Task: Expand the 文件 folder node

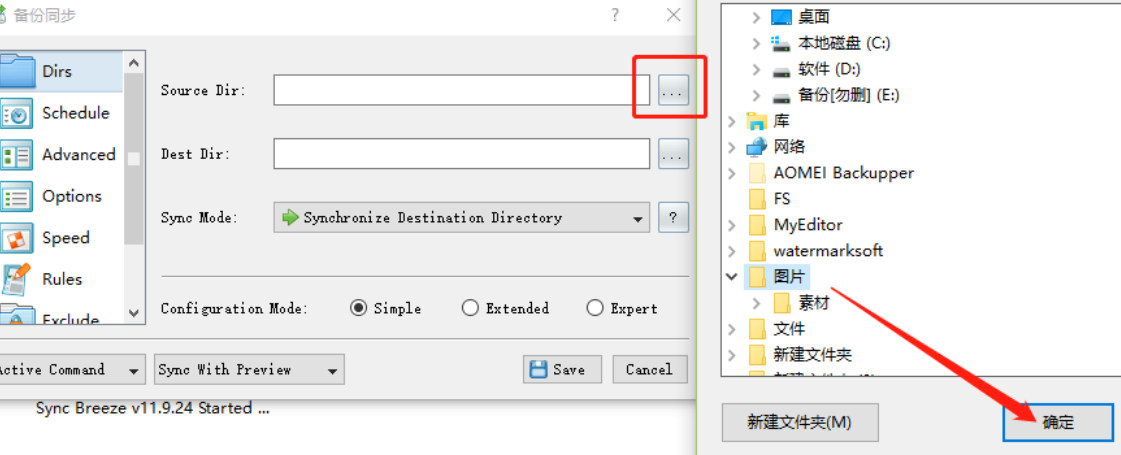Action: (731, 329)
